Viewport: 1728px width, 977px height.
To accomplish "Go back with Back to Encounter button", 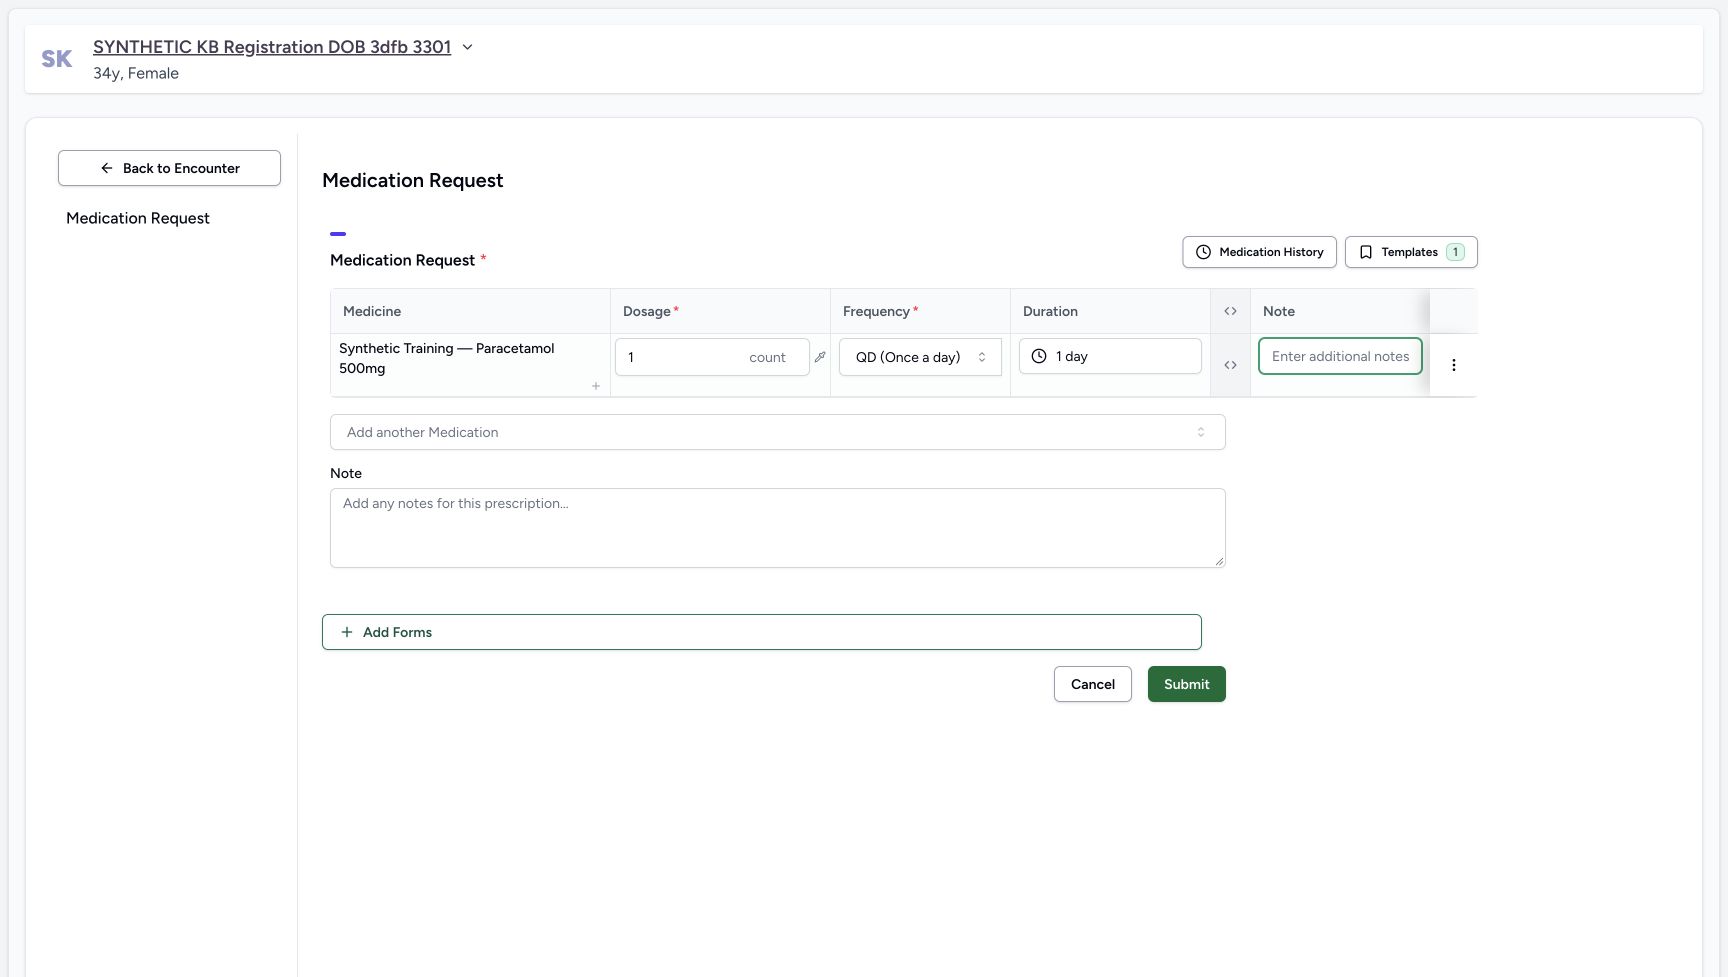I will [169, 168].
